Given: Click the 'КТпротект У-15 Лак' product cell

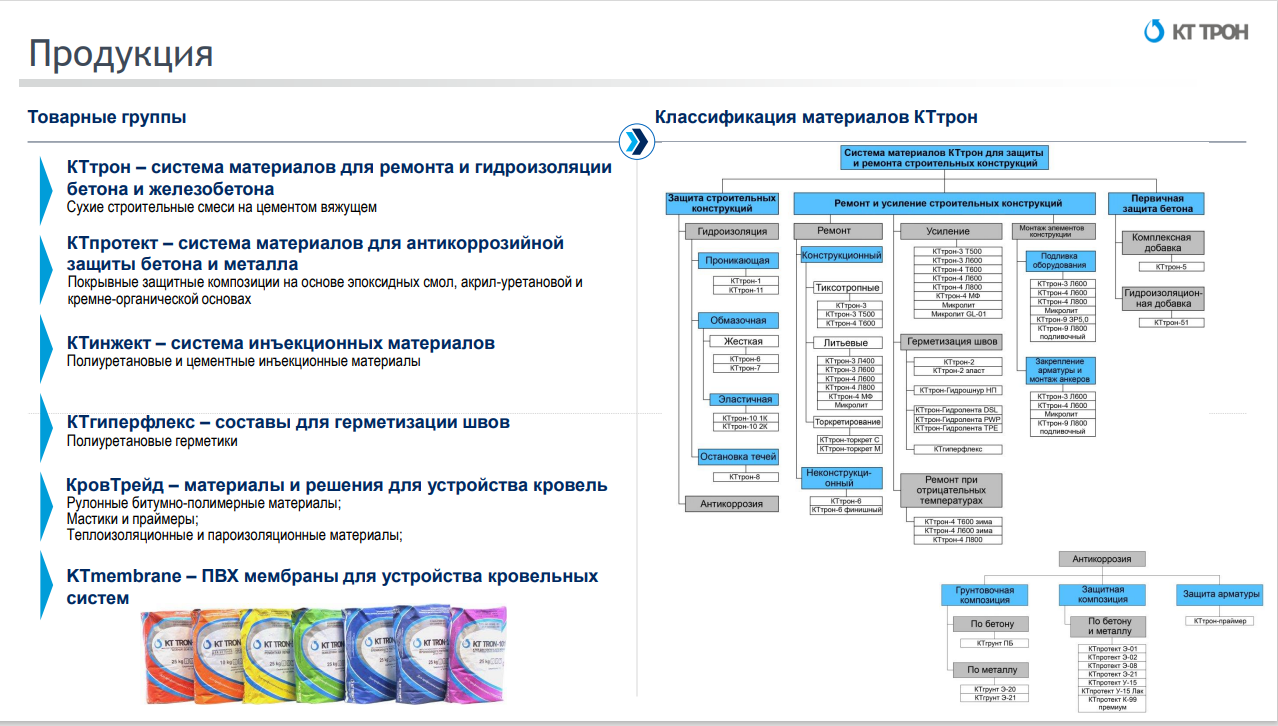Looking at the screenshot, I should click(x=1114, y=691).
